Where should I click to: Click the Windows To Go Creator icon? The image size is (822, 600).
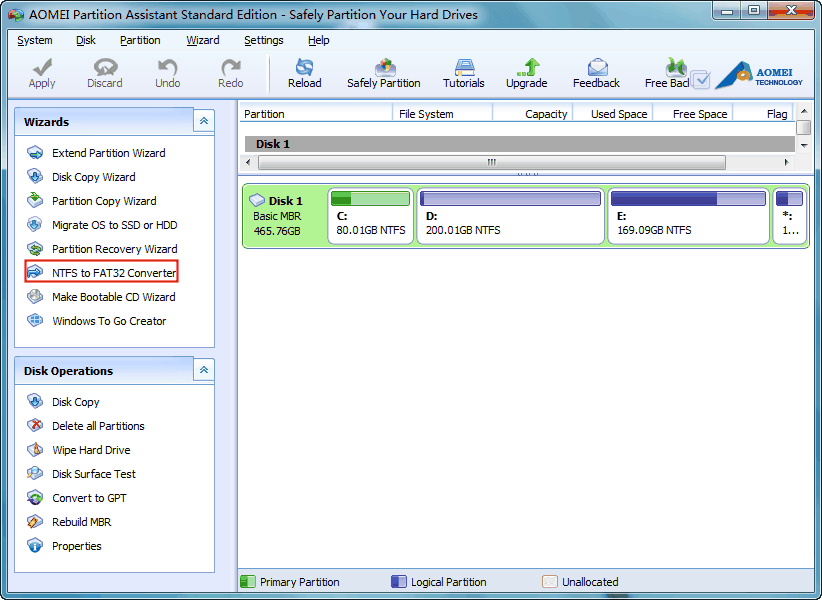point(35,321)
